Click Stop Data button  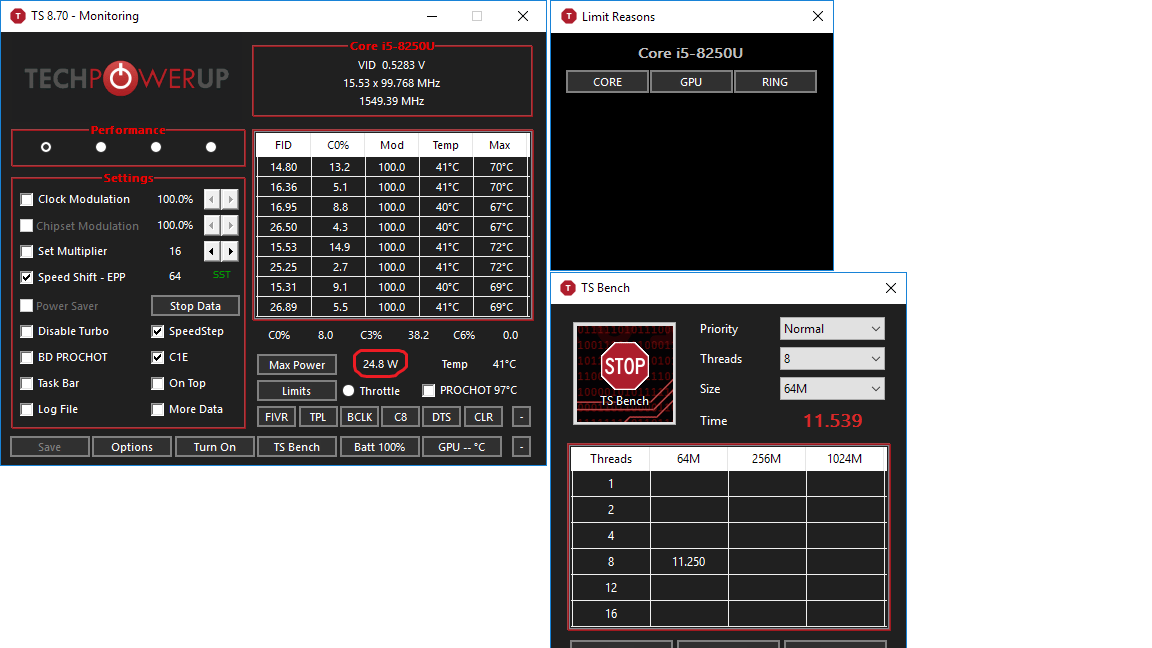pyautogui.click(x=195, y=306)
